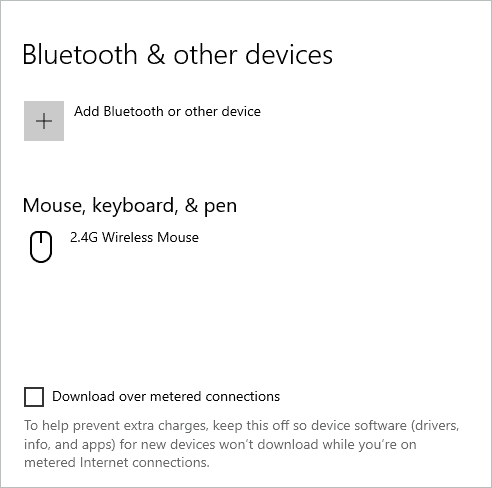Viewport: 492px width, 488px height.
Task: Select the 2.4G Wireless Mouse entry
Action: 114,247
